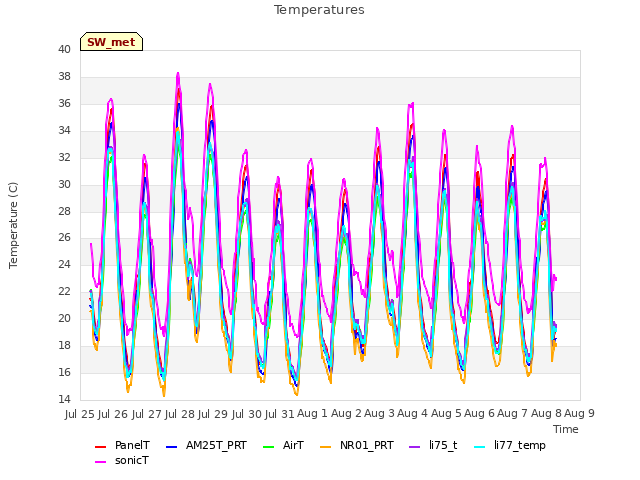
Task: Click the Aug 4 x-axis tick label
Action: pyautogui.click(x=412, y=413)
